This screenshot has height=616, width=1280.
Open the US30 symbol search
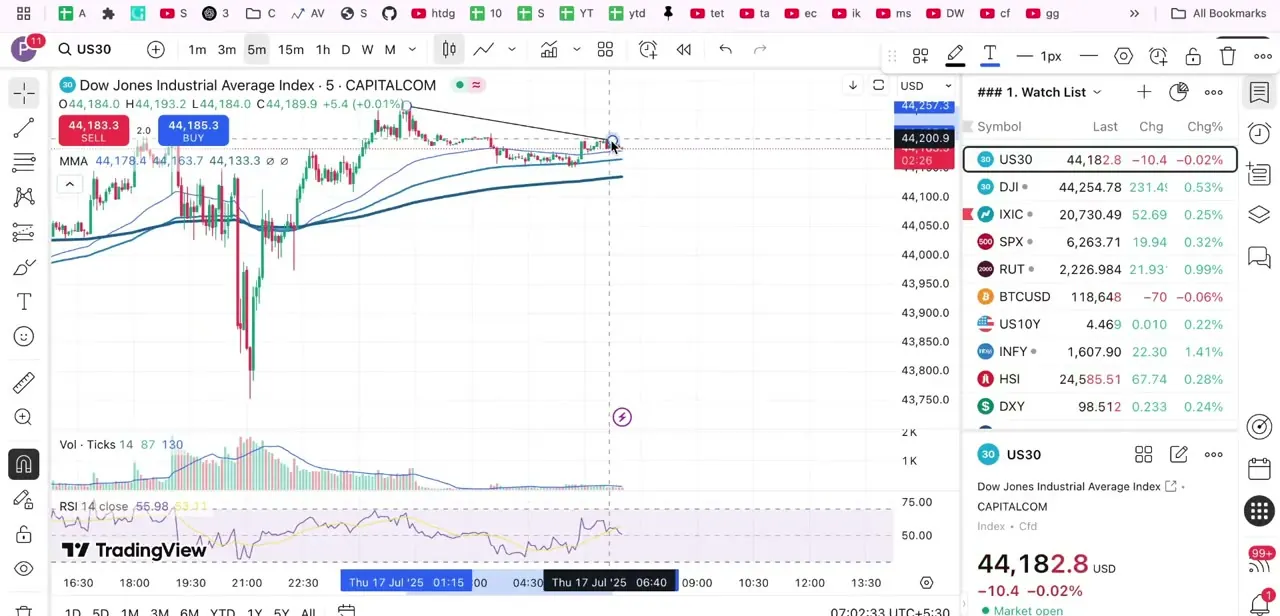click(85, 49)
